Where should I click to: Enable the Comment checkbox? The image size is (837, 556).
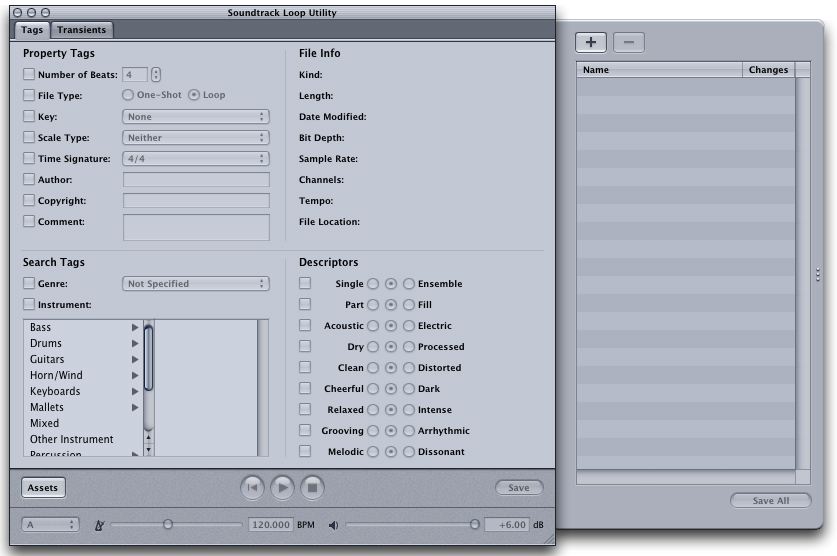pyautogui.click(x=29, y=221)
